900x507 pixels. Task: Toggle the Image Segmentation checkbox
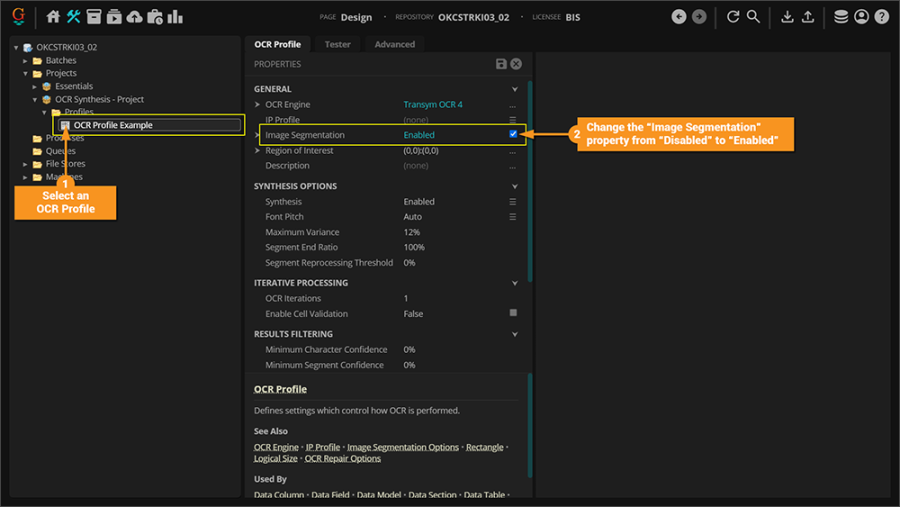(513, 134)
